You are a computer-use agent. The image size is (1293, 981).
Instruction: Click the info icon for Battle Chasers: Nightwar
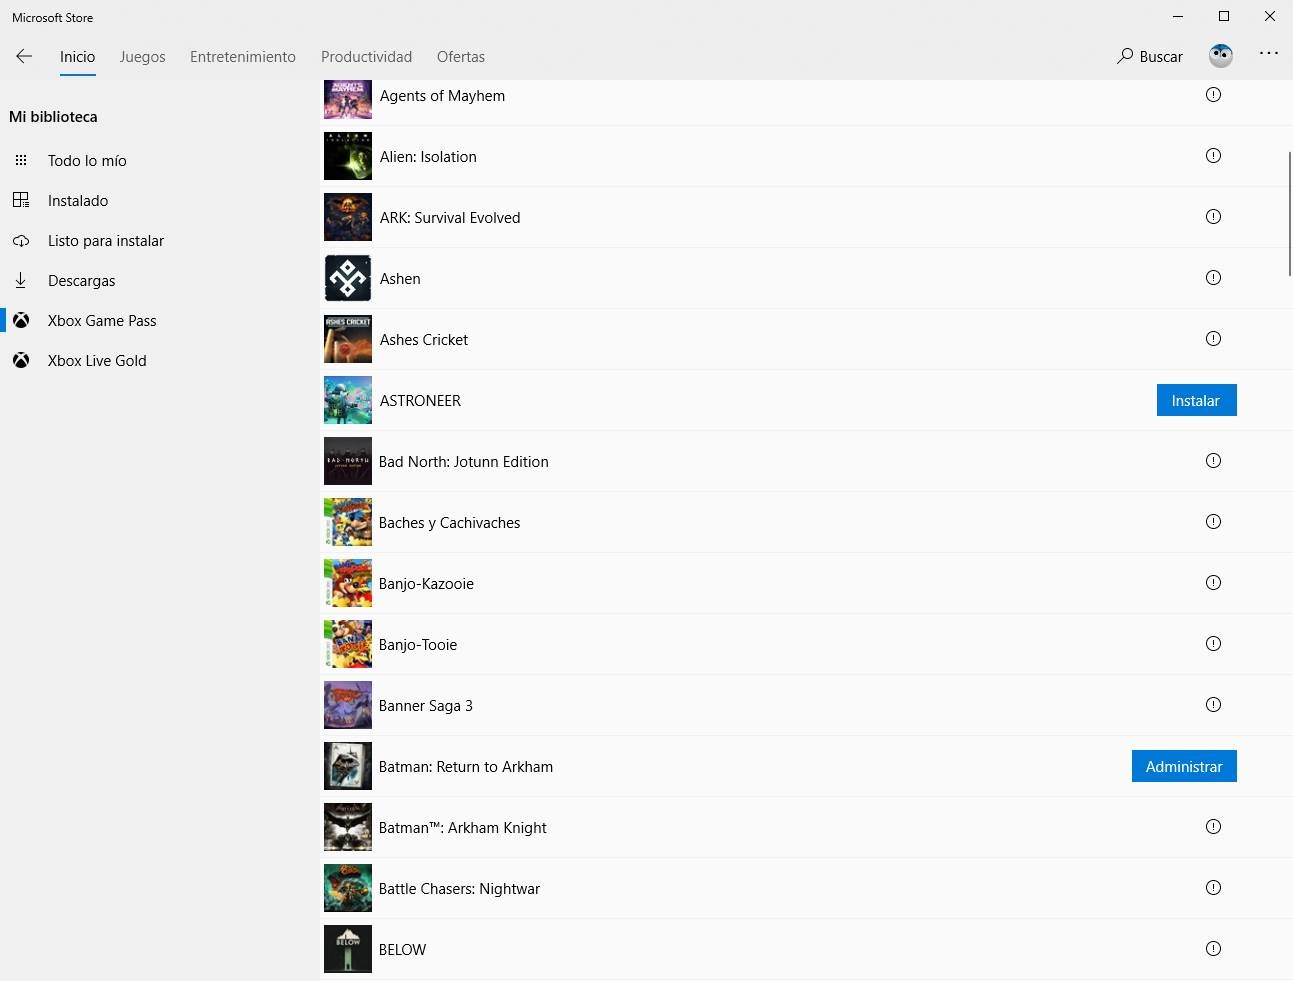(1213, 888)
